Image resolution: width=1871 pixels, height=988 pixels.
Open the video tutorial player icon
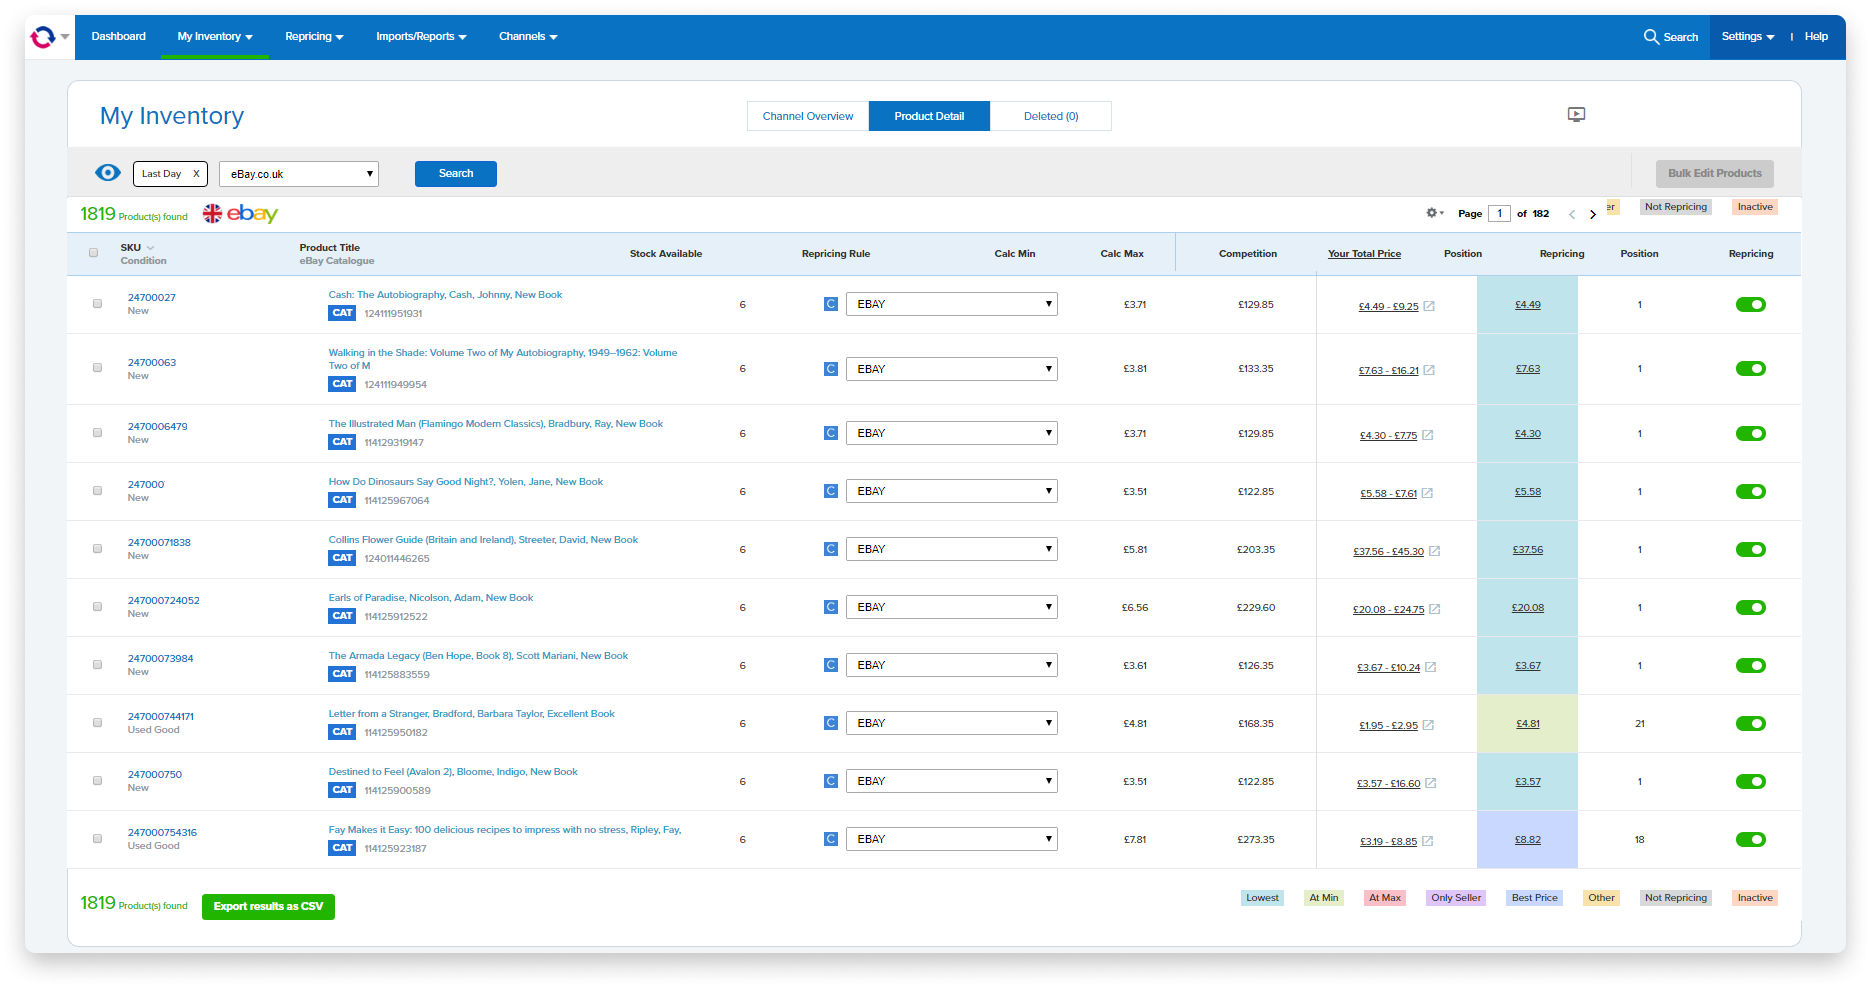point(1576,115)
